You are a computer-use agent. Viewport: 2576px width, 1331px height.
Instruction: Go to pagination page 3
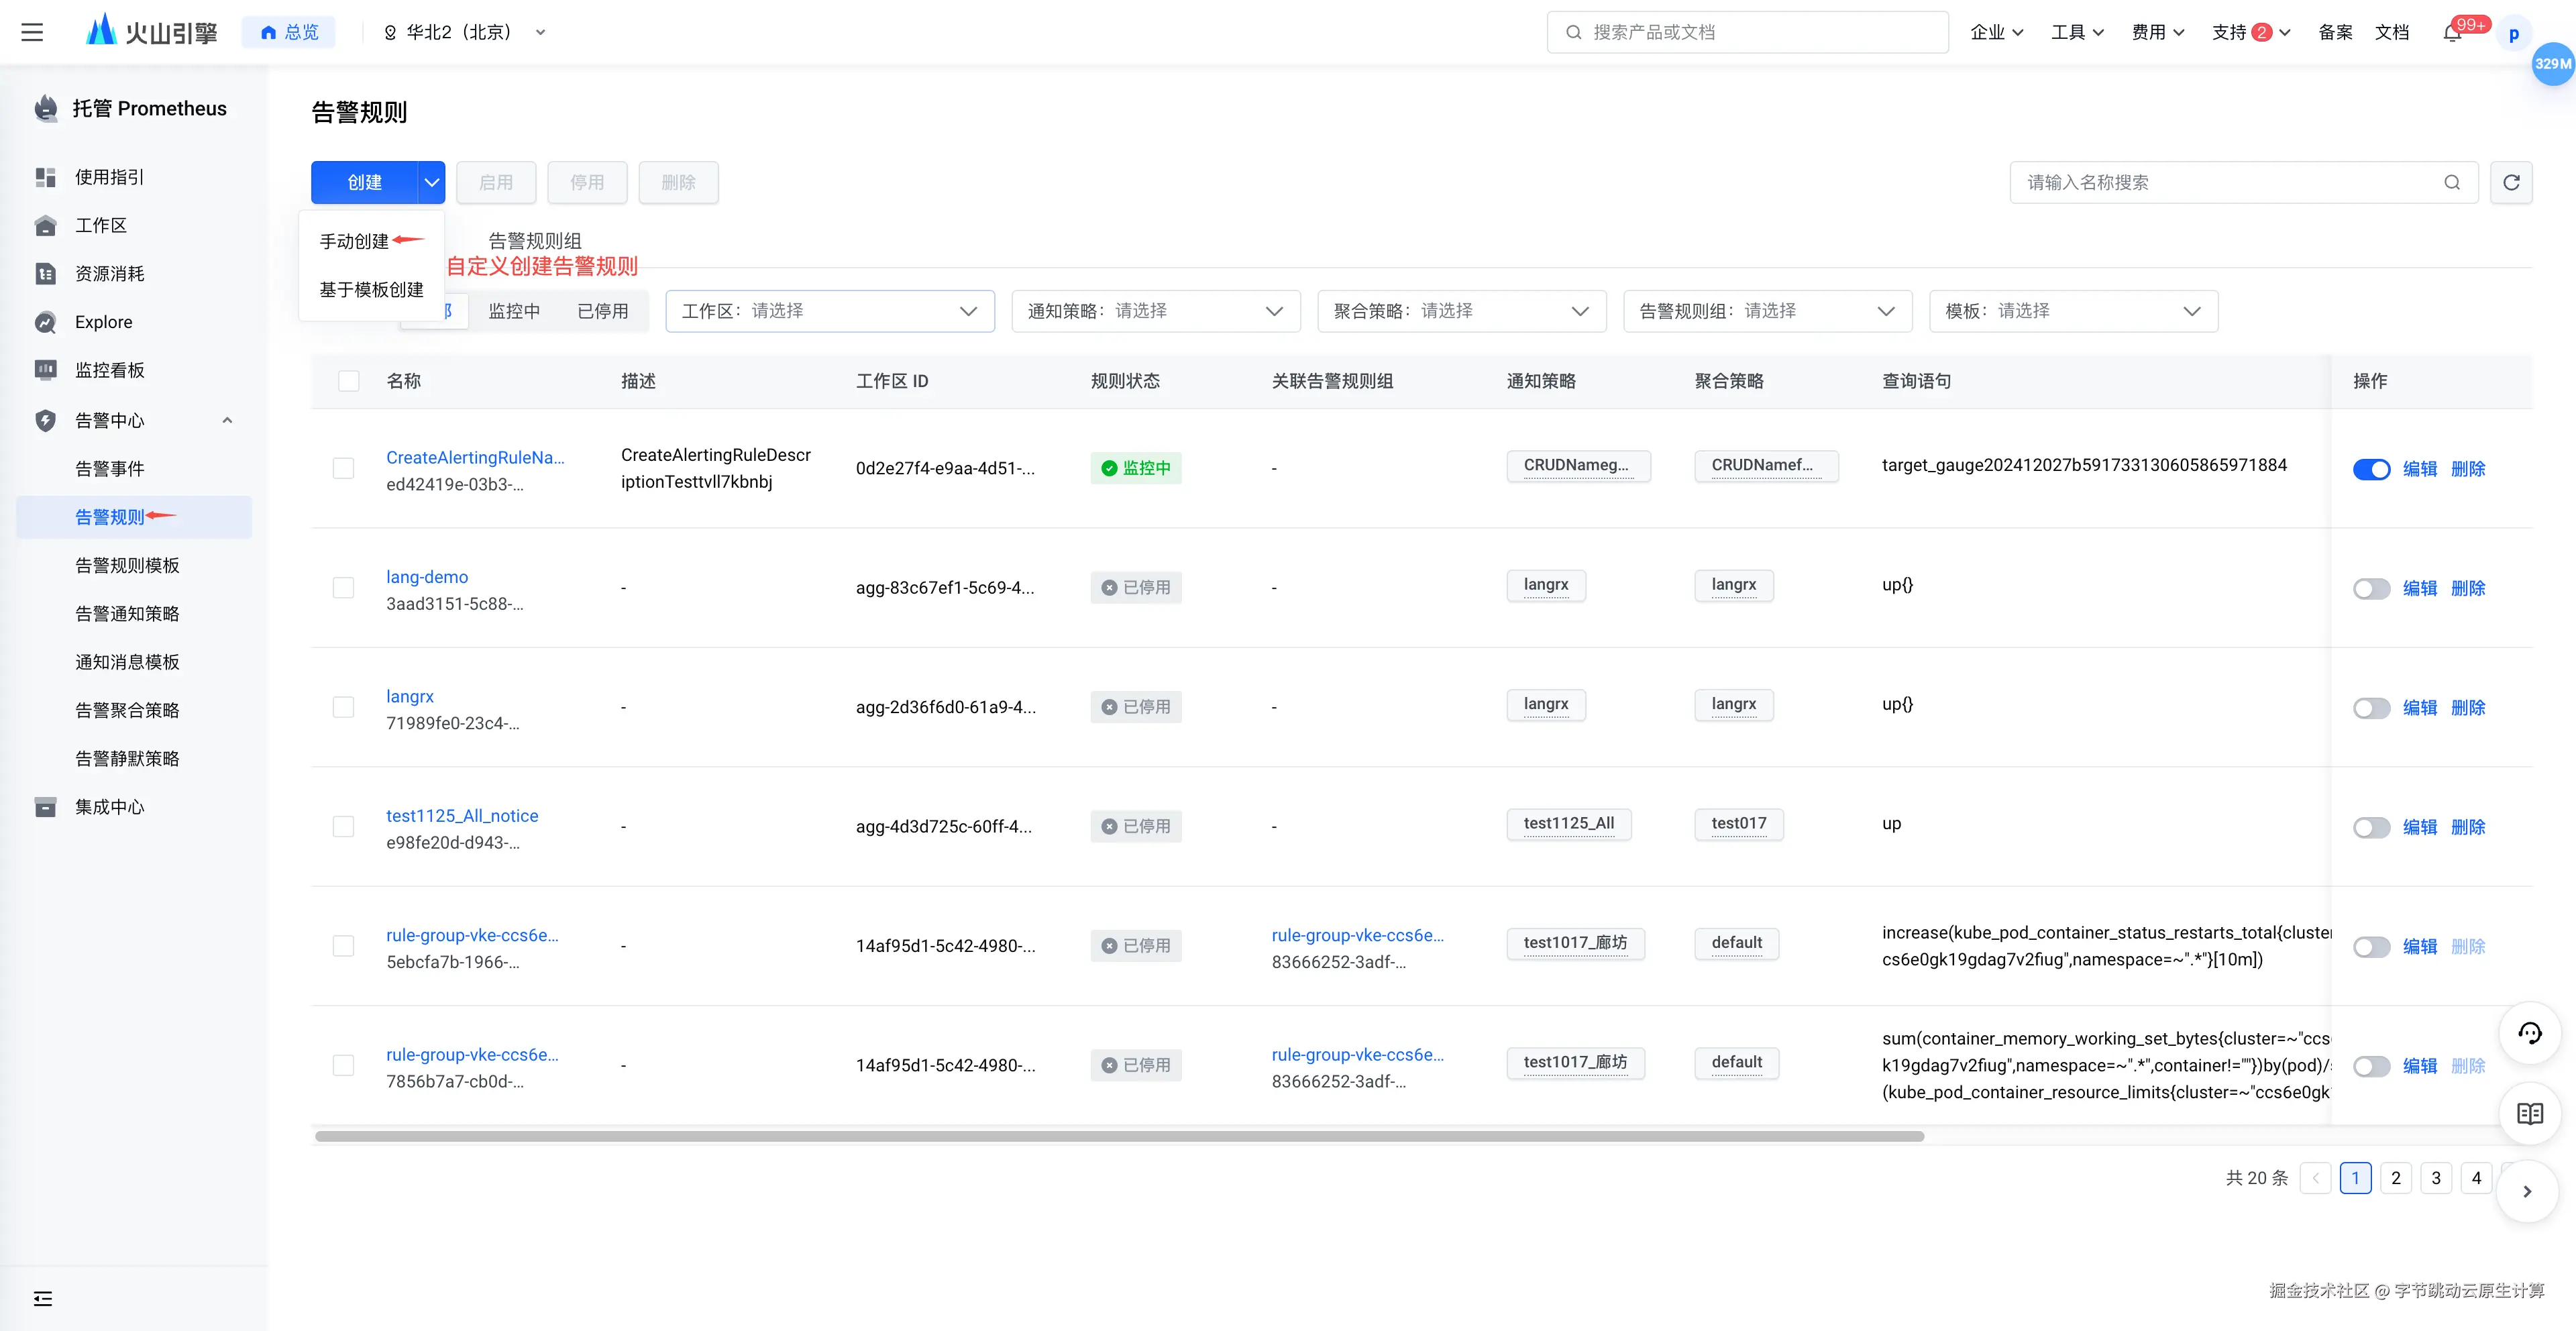(2435, 1177)
